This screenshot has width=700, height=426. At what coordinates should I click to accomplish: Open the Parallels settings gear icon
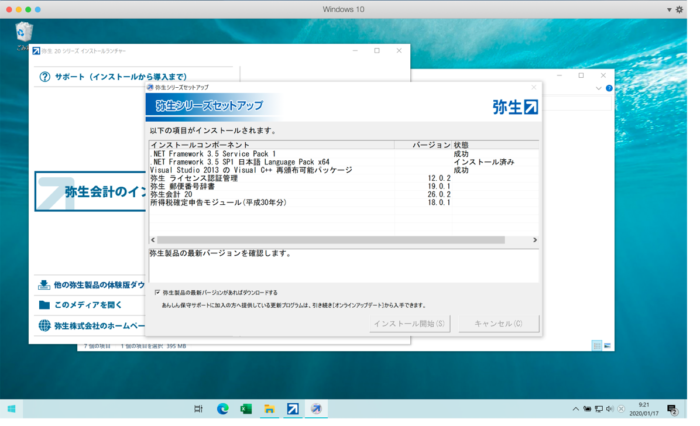[679, 9]
